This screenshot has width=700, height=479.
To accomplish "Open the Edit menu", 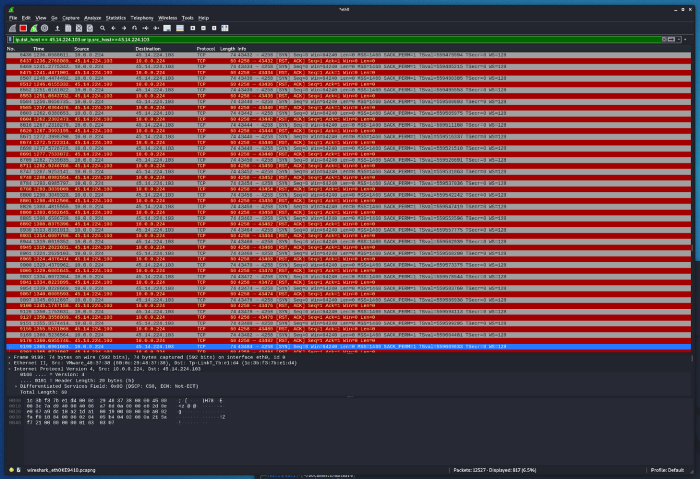I will point(26,18).
